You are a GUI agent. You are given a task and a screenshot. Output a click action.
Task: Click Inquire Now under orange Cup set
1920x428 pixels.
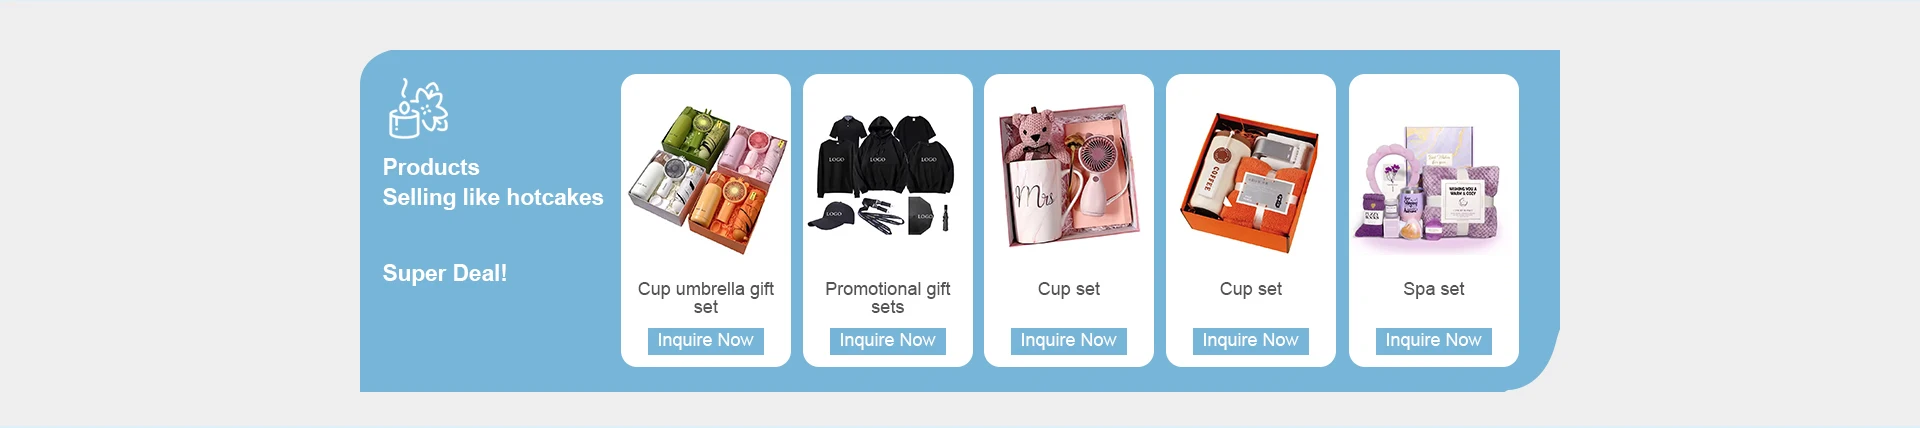point(1251,341)
